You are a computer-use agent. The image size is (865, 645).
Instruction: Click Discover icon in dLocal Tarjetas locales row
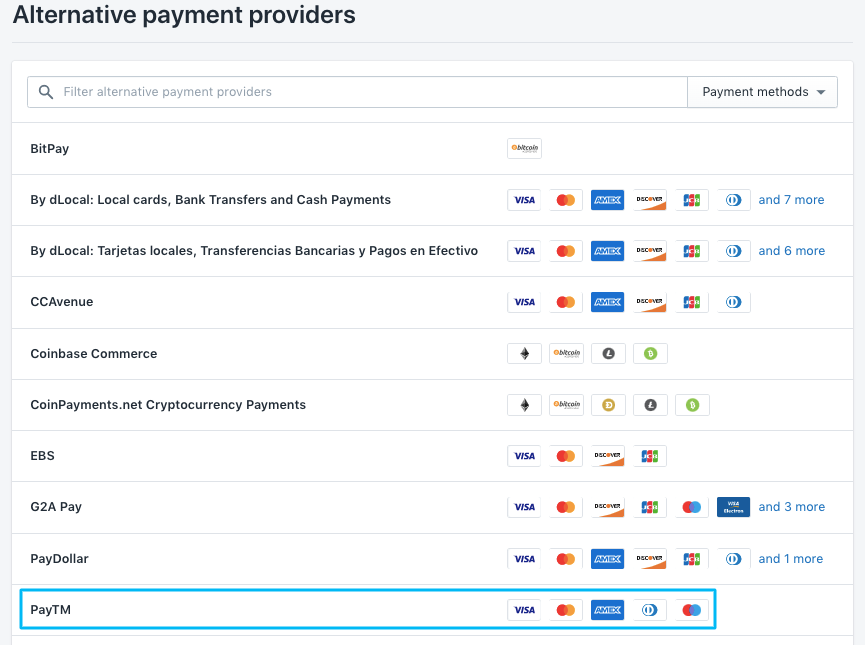[649, 251]
